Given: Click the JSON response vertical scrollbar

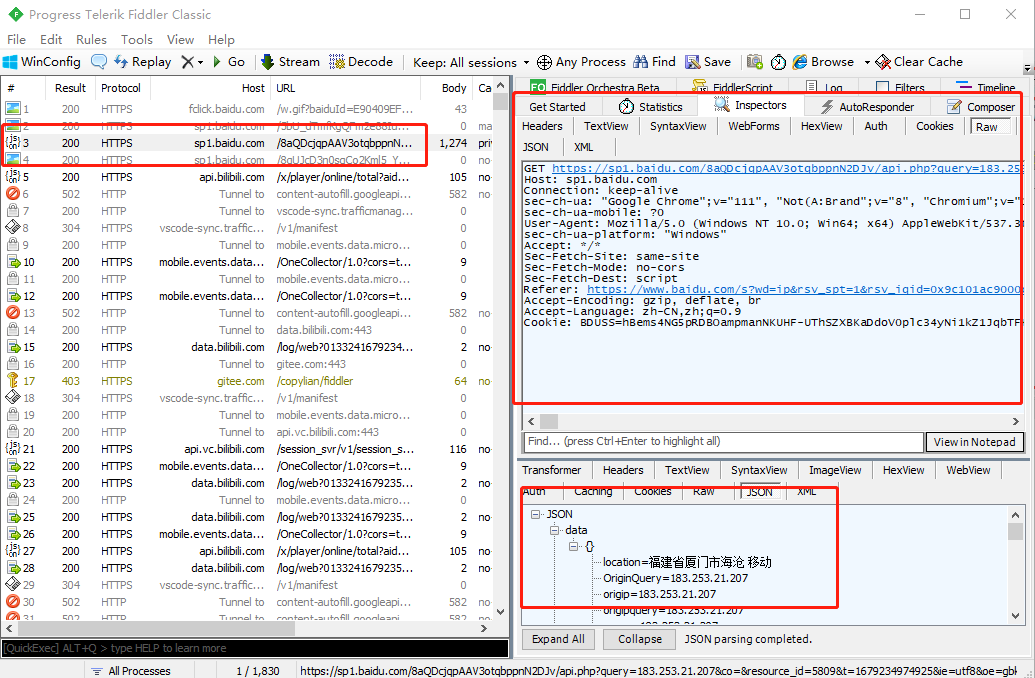Looking at the screenshot, I should click(x=1015, y=564).
